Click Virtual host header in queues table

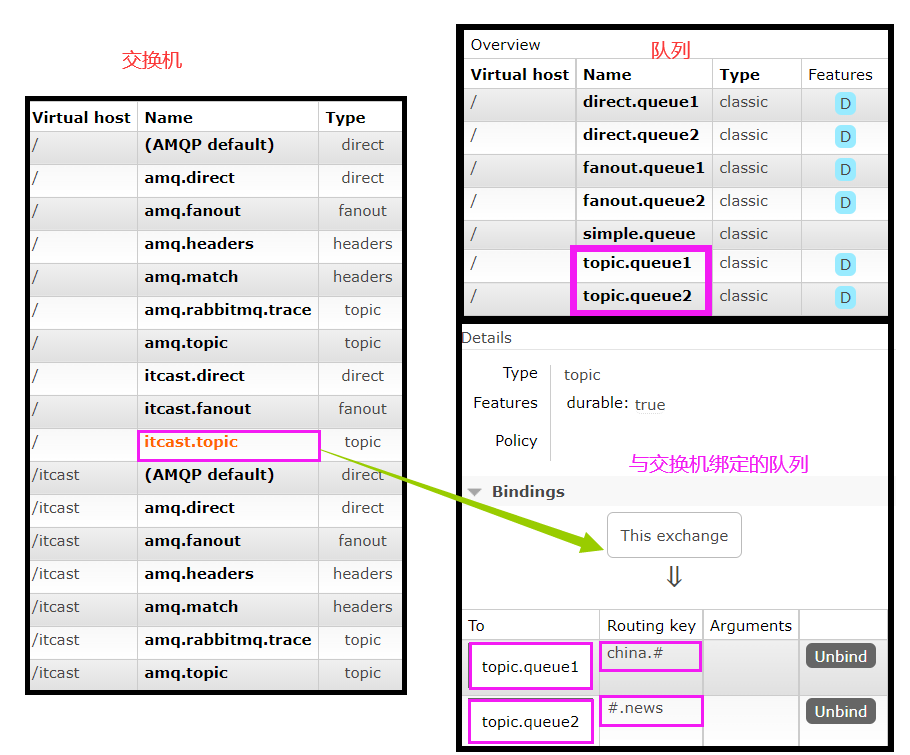click(520, 75)
